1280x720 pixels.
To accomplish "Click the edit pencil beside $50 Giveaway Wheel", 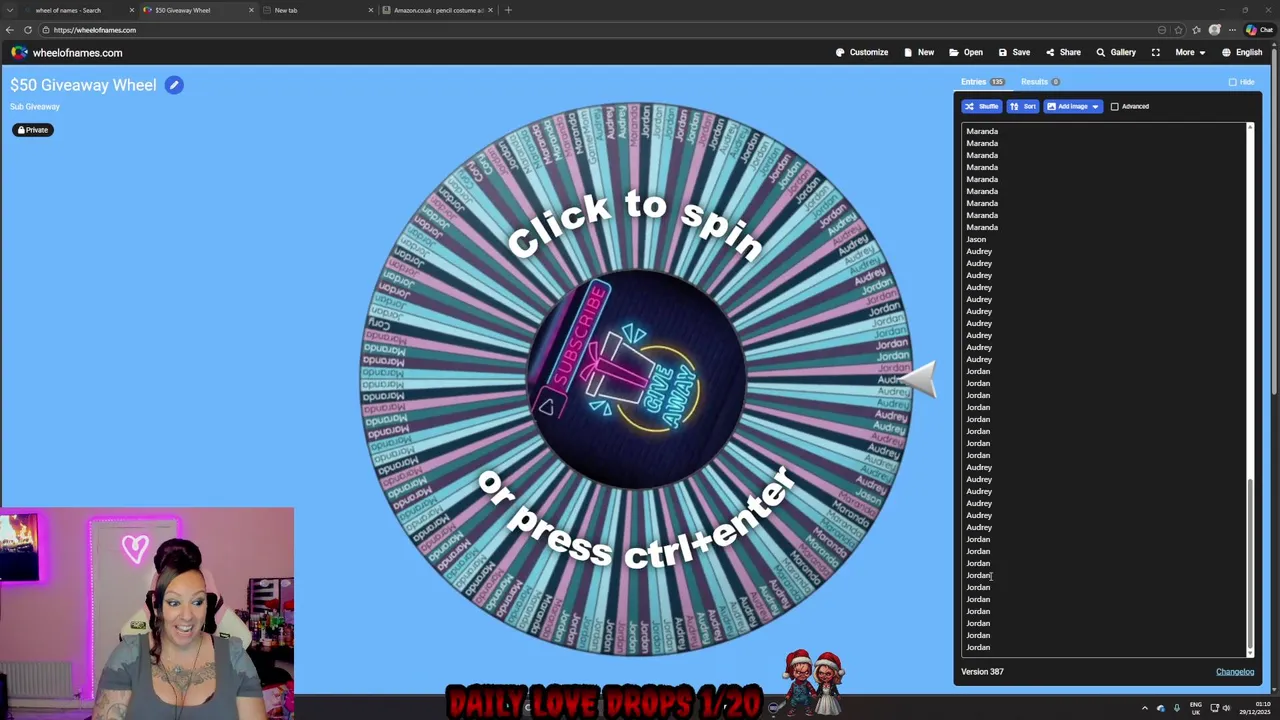I will pos(174,85).
